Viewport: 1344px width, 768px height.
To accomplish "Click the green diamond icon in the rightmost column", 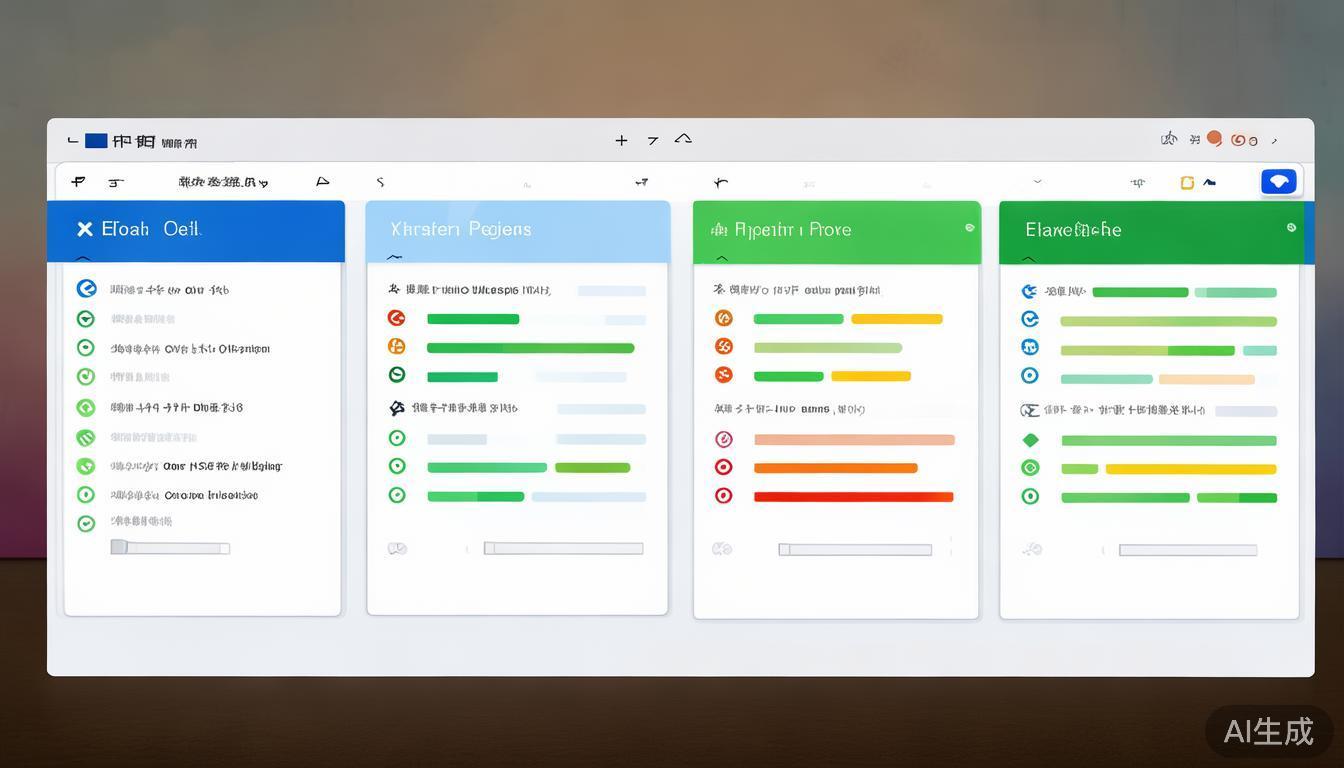I will coord(1030,440).
